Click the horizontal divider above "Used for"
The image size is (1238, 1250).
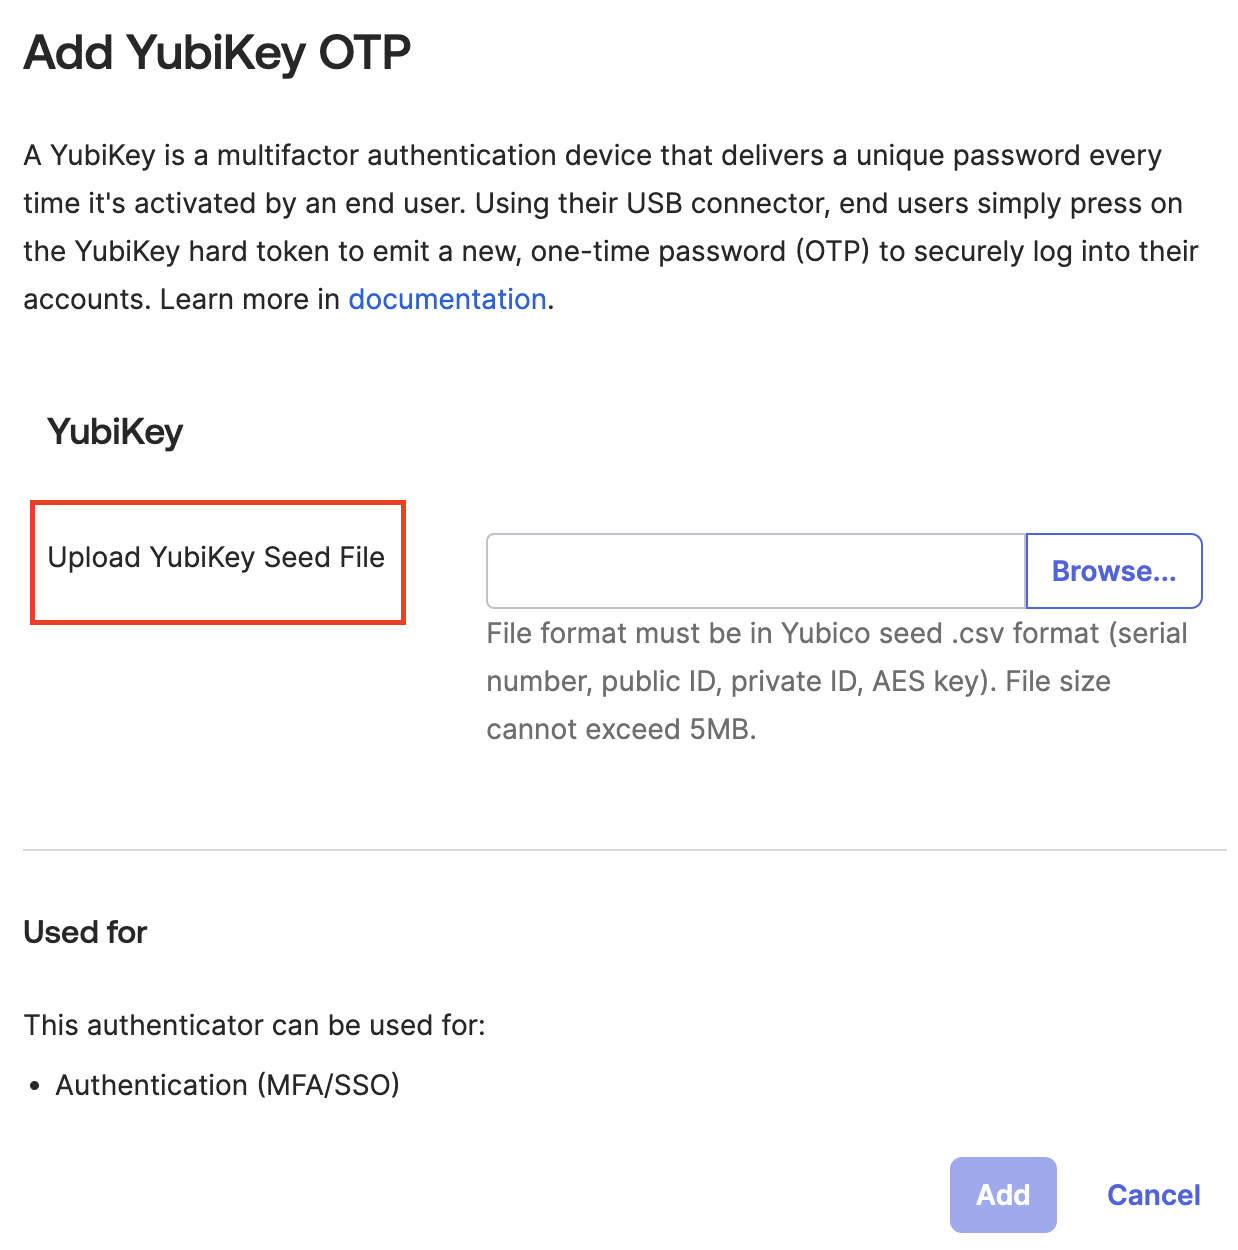tap(624, 850)
